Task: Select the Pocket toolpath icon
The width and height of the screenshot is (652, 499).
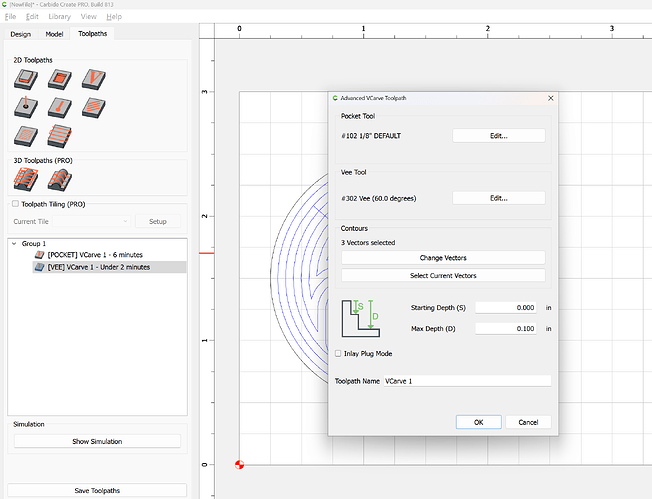Action: (59, 79)
